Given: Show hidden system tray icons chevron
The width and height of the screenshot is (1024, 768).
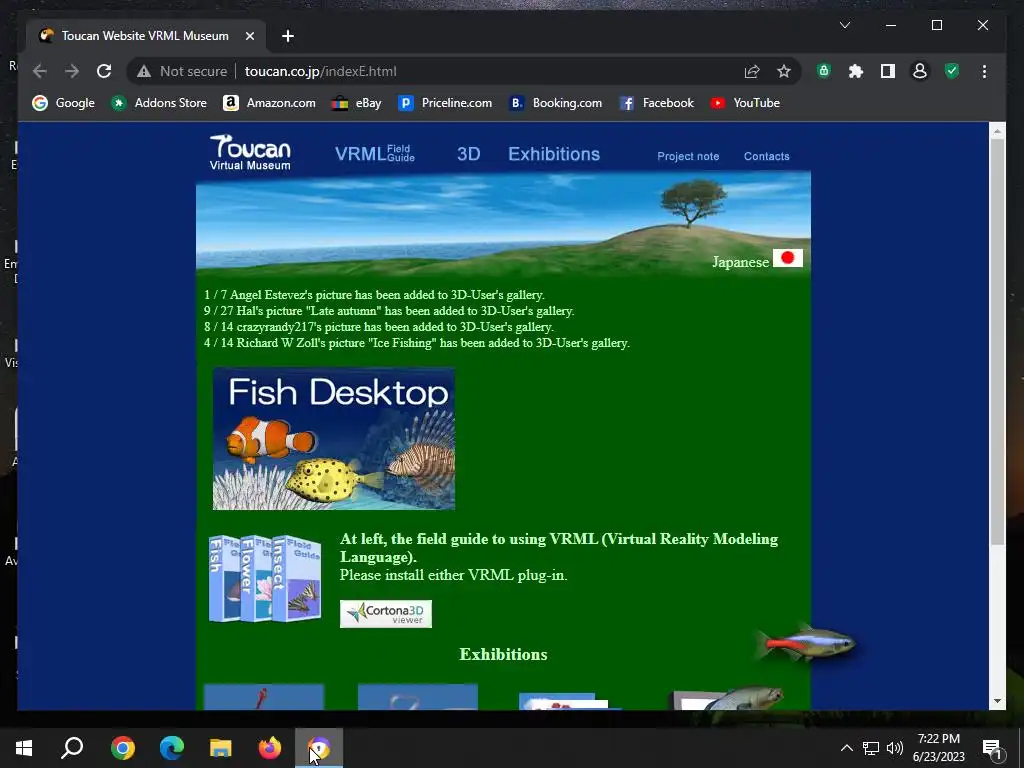Looking at the screenshot, I should (846, 748).
